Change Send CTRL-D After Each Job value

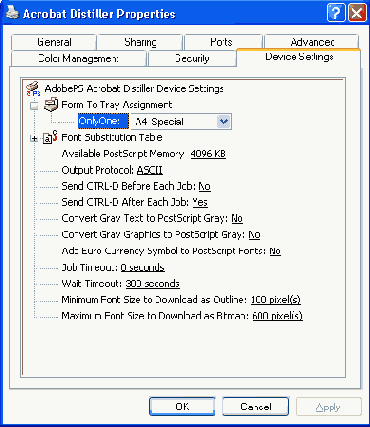tap(200, 202)
